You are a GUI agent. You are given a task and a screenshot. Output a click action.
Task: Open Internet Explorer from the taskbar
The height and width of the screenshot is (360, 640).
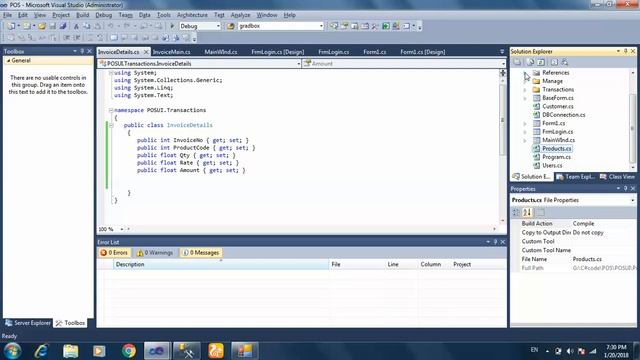[41, 351]
